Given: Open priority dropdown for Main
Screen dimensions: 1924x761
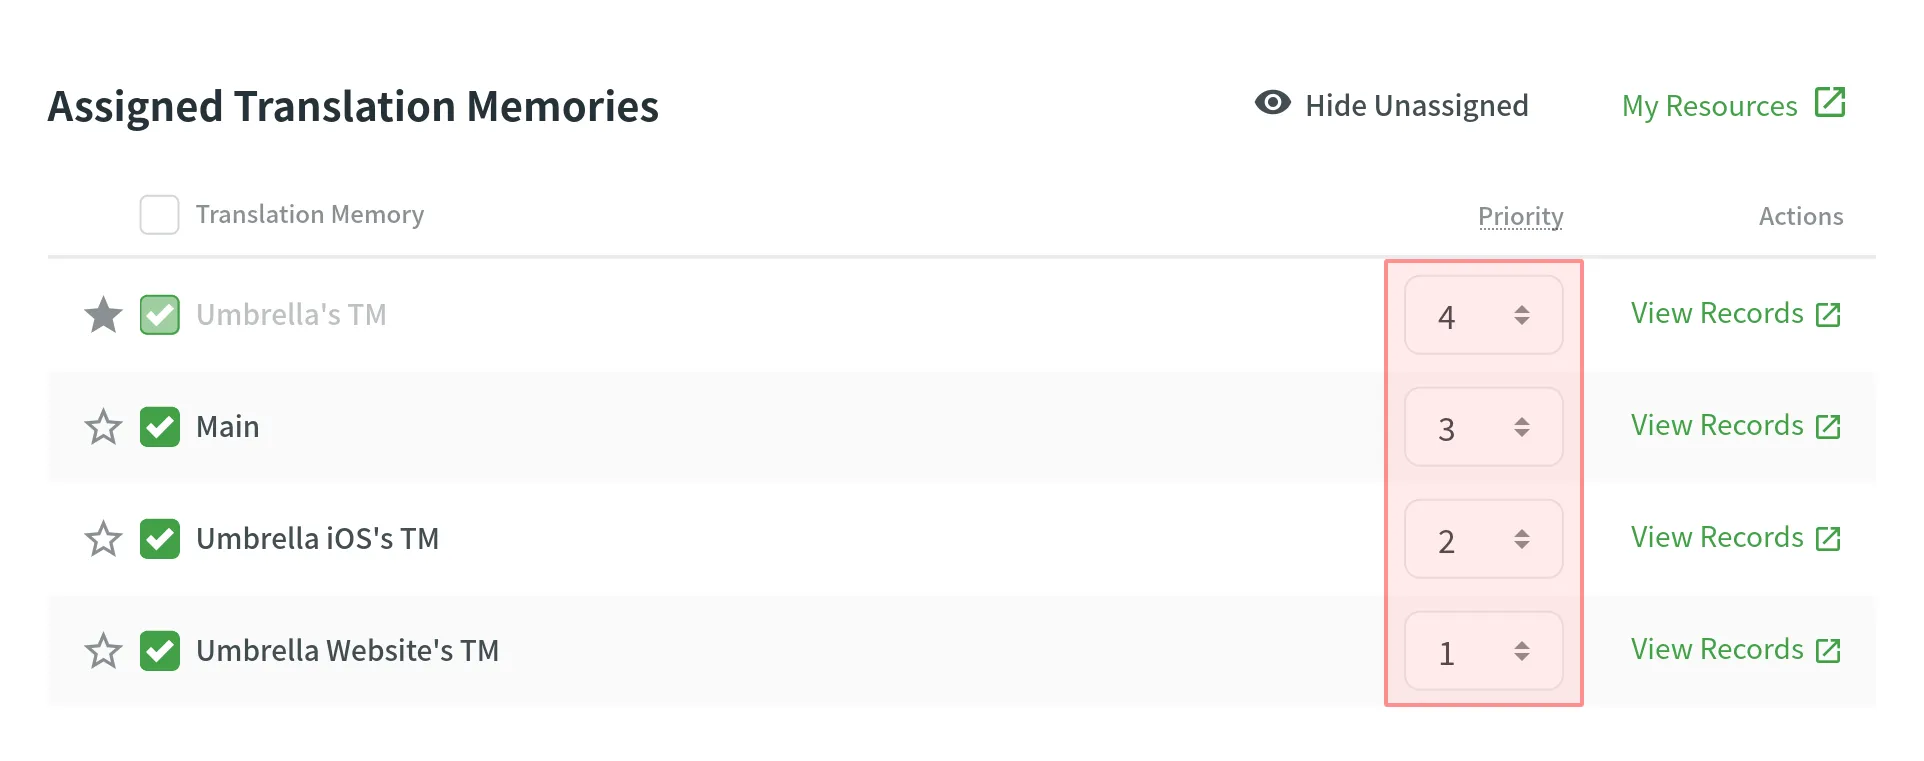Looking at the screenshot, I should 1483,428.
